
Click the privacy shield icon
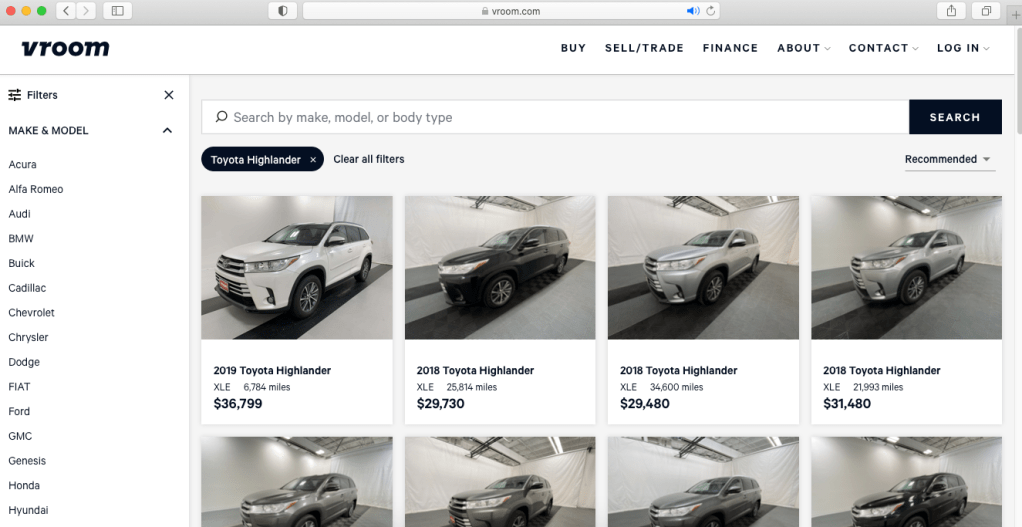(x=283, y=11)
